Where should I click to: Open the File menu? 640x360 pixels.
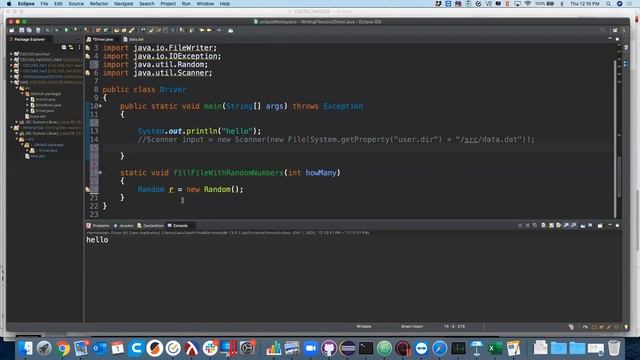(44, 4)
